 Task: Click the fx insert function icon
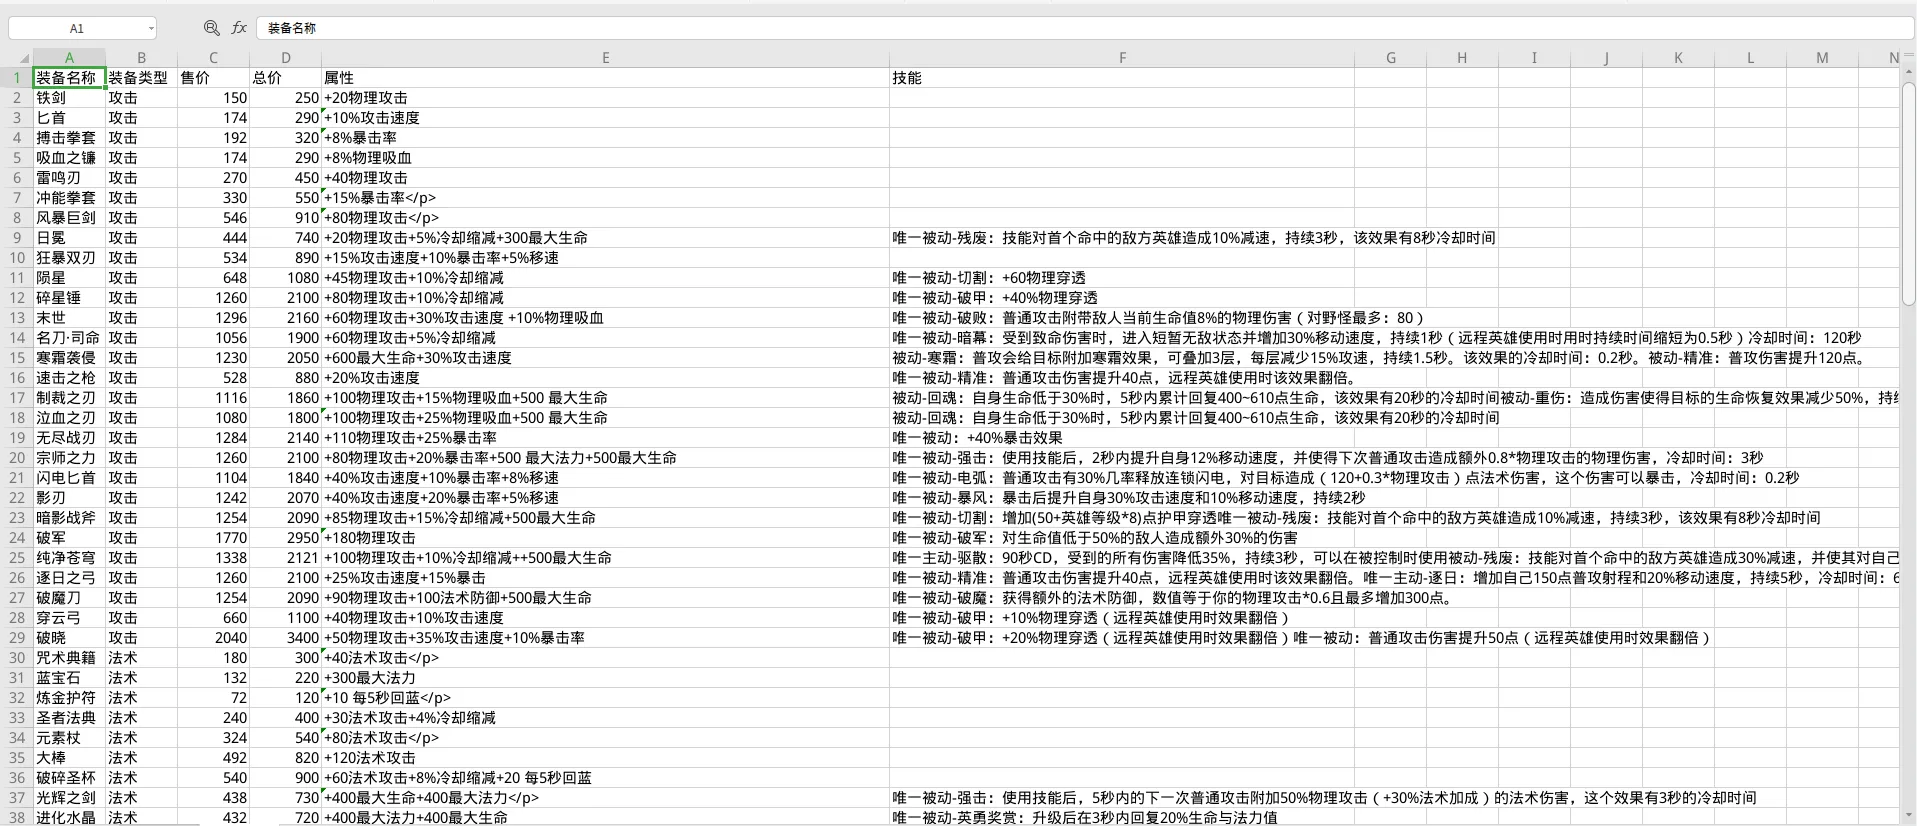[x=239, y=28]
